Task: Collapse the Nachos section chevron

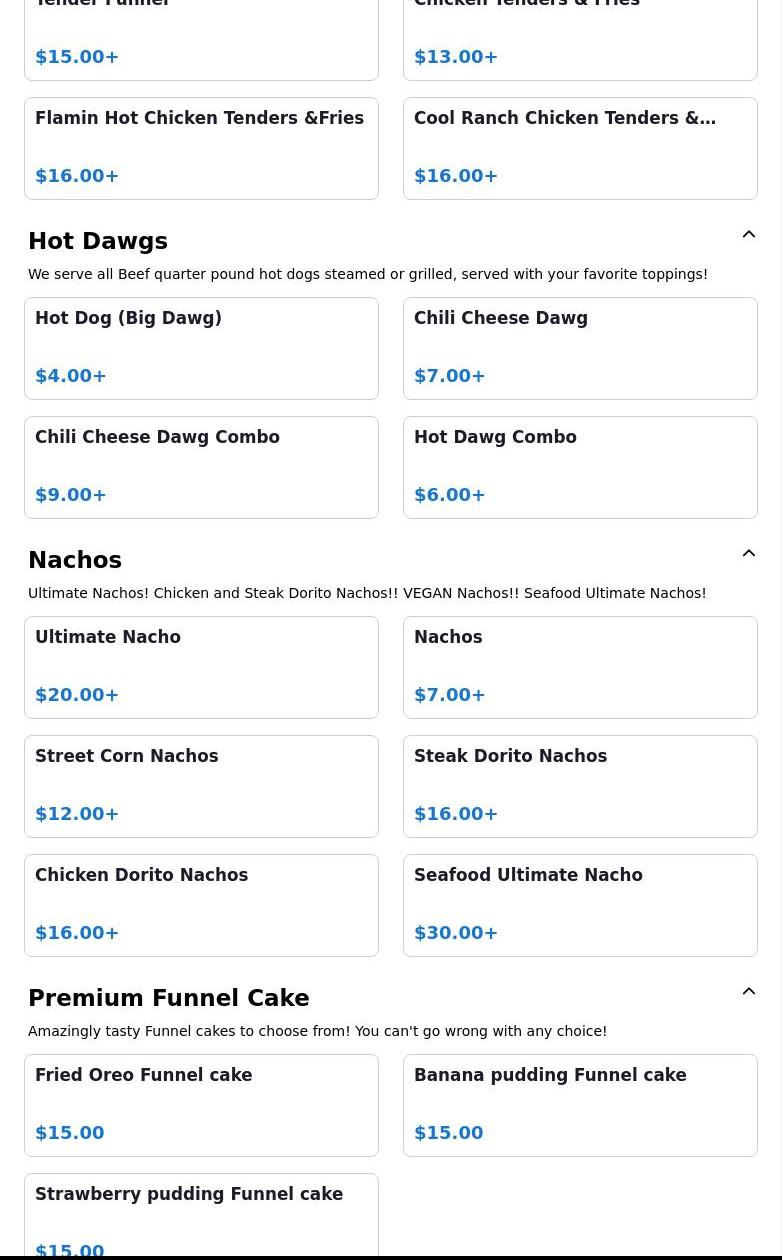Action: (x=748, y=554)
